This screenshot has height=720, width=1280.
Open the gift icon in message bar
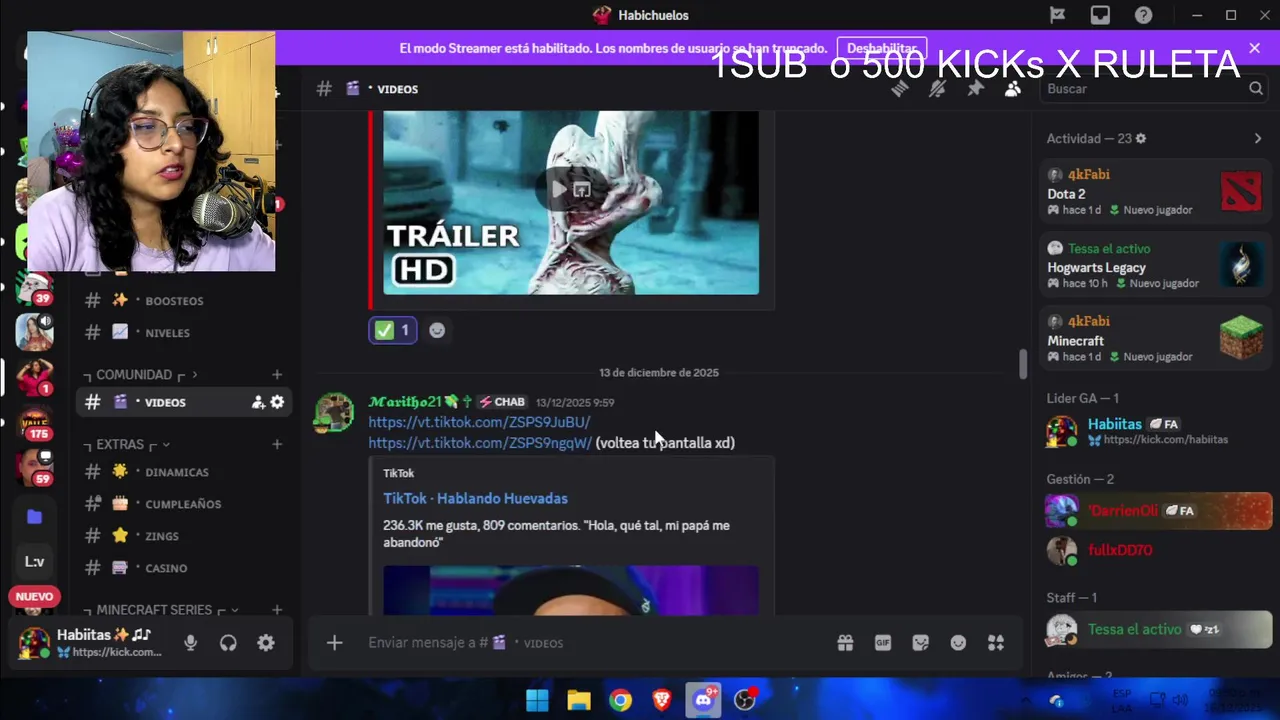pyautogui.click(x=845, y=643)
